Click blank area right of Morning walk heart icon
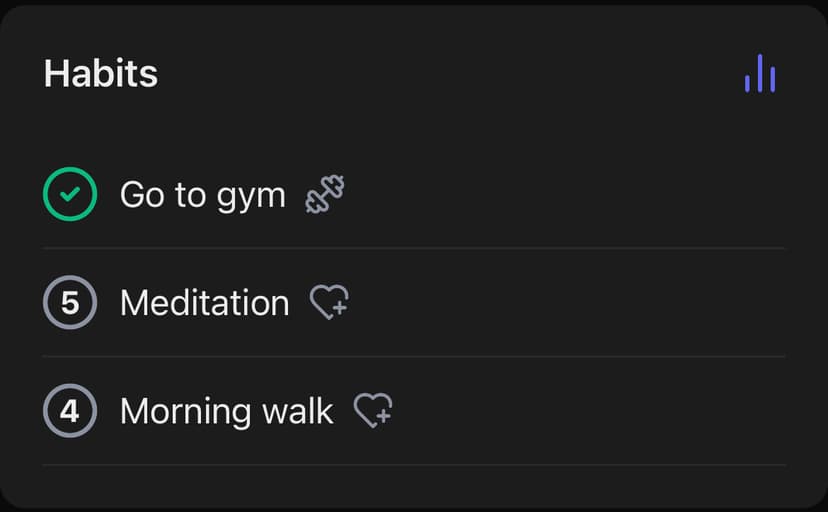The image size is (828, 512). click(x=590, y=410)
